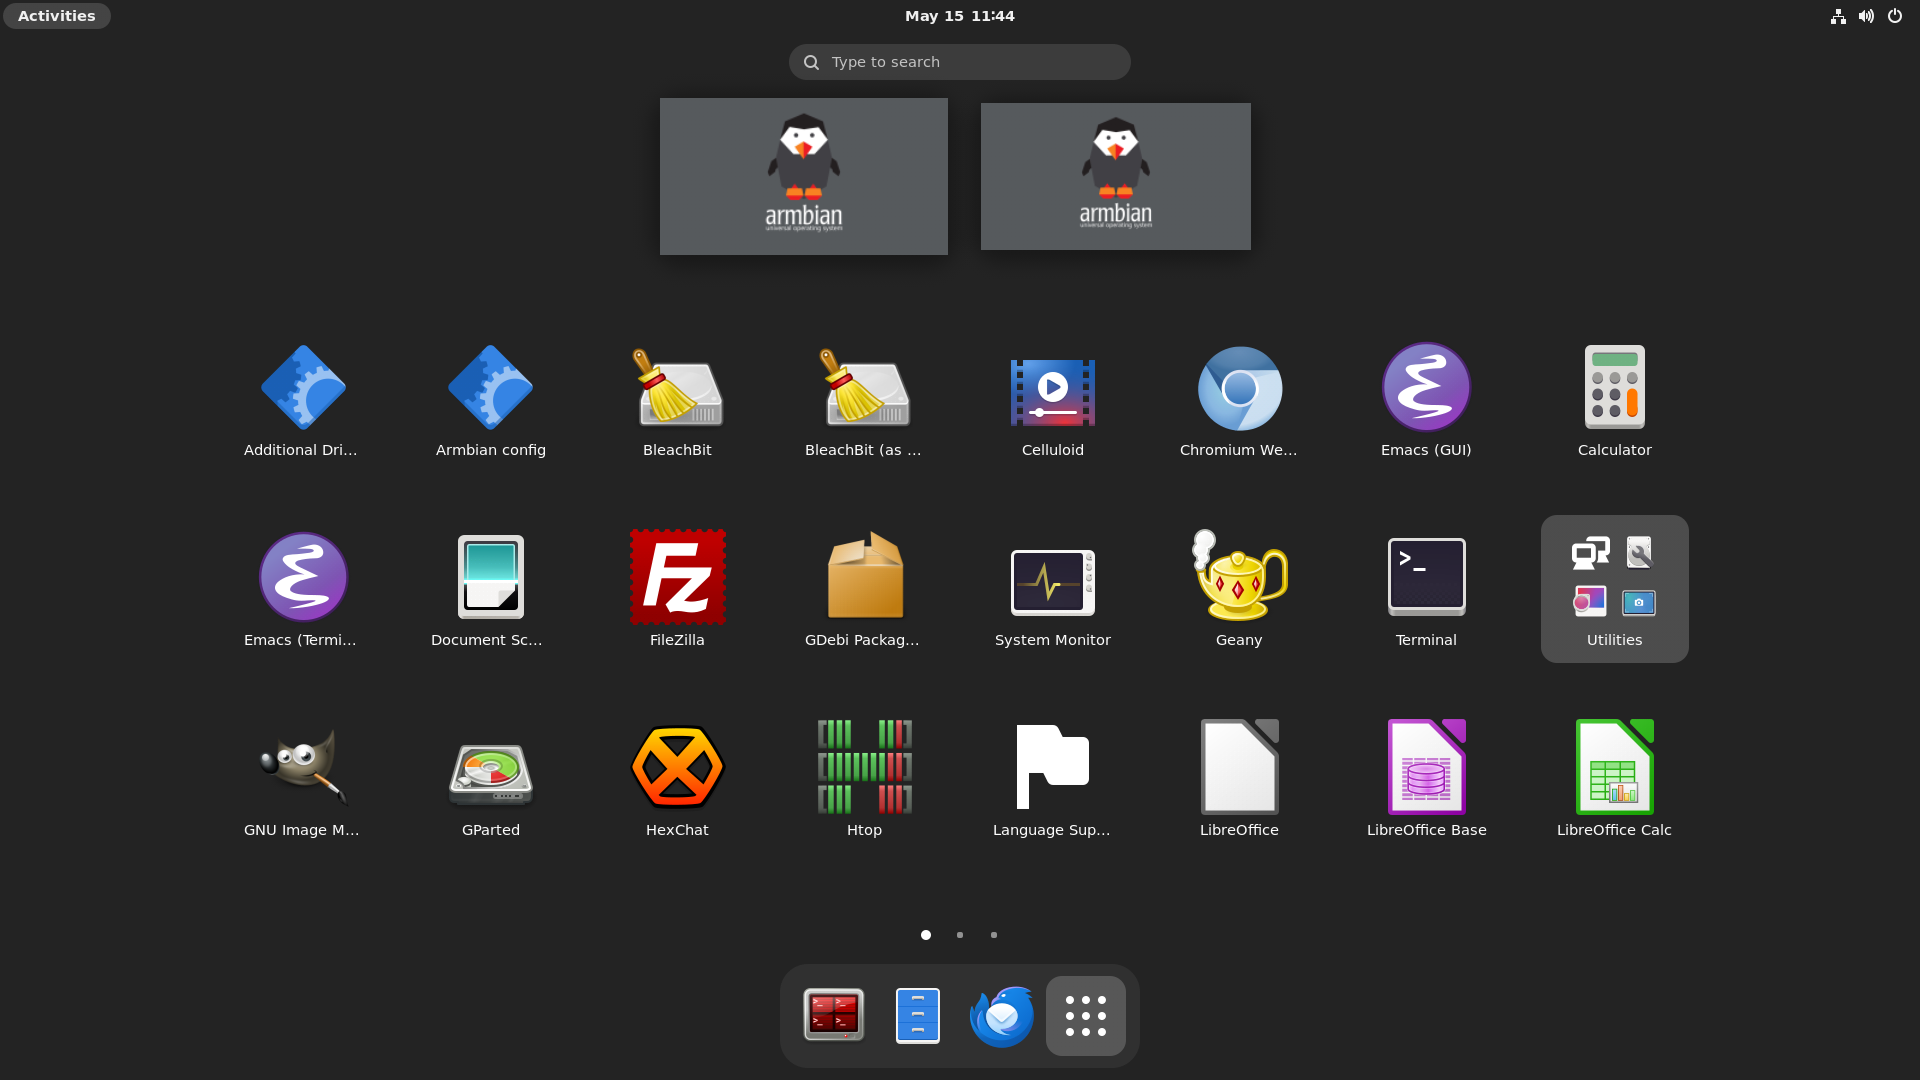1920x1080 pixels.
Task: Launch LibreOffice Calc
Action: 1614,779
